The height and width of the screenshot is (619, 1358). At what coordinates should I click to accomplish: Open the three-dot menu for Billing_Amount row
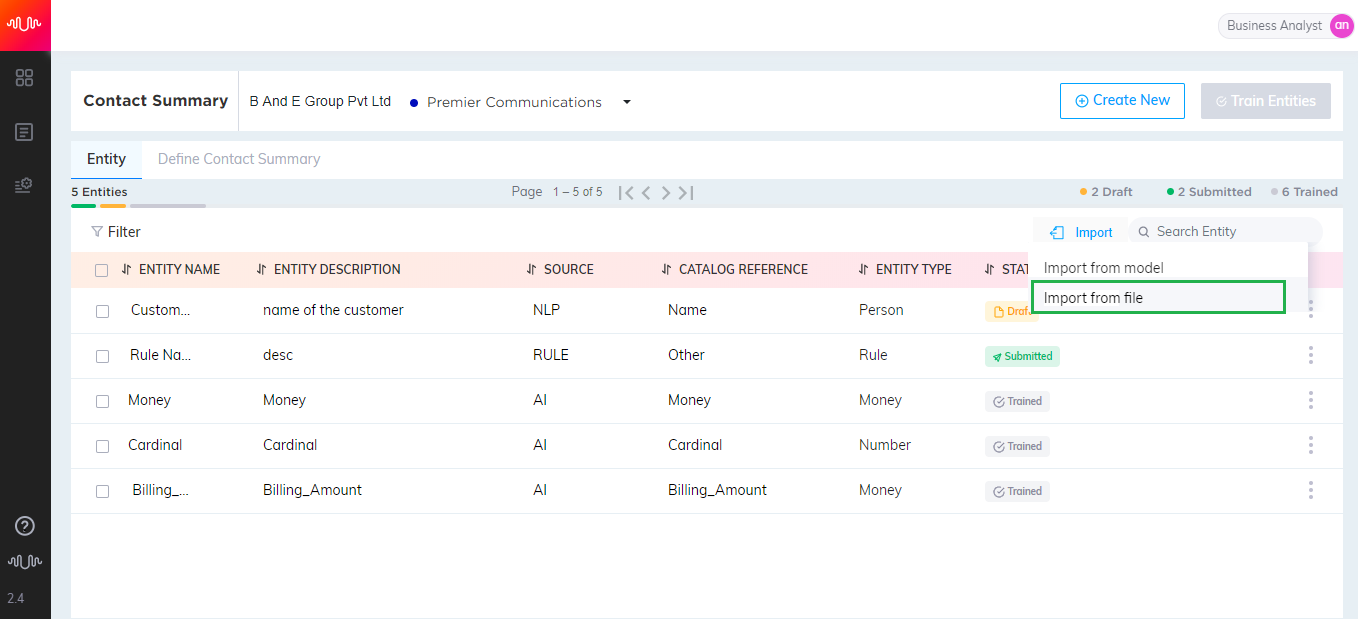click(x=1310, y=490)
